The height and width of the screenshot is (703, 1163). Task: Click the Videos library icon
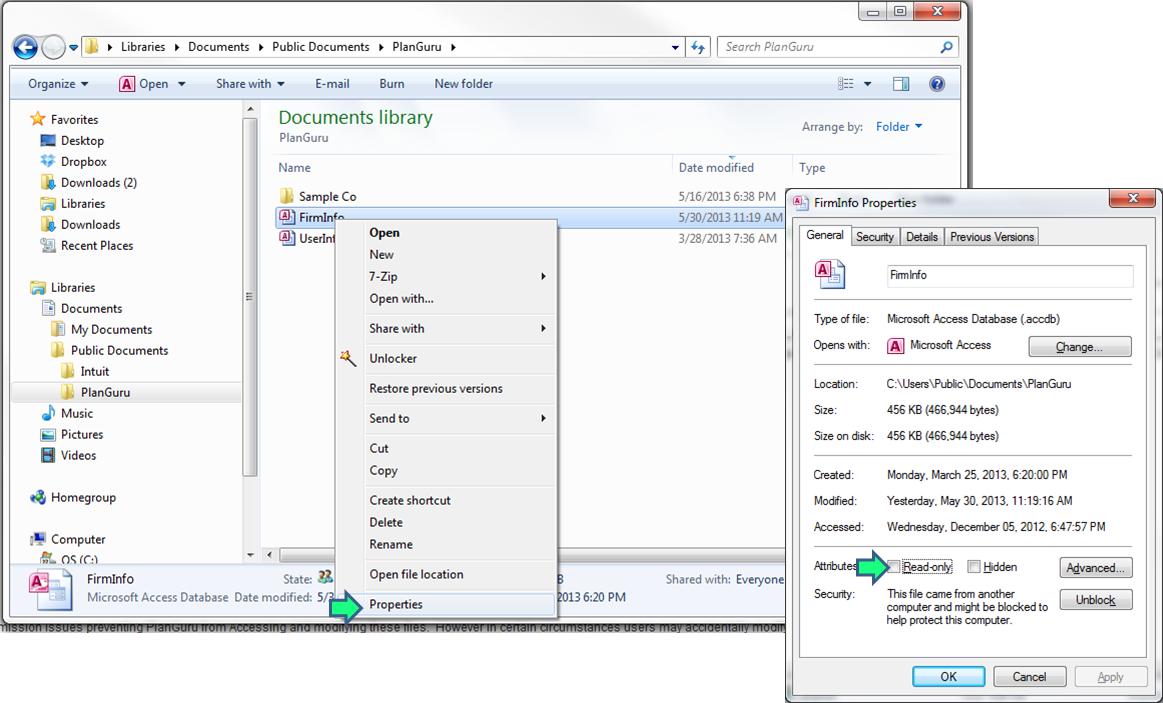coord(48,455)
